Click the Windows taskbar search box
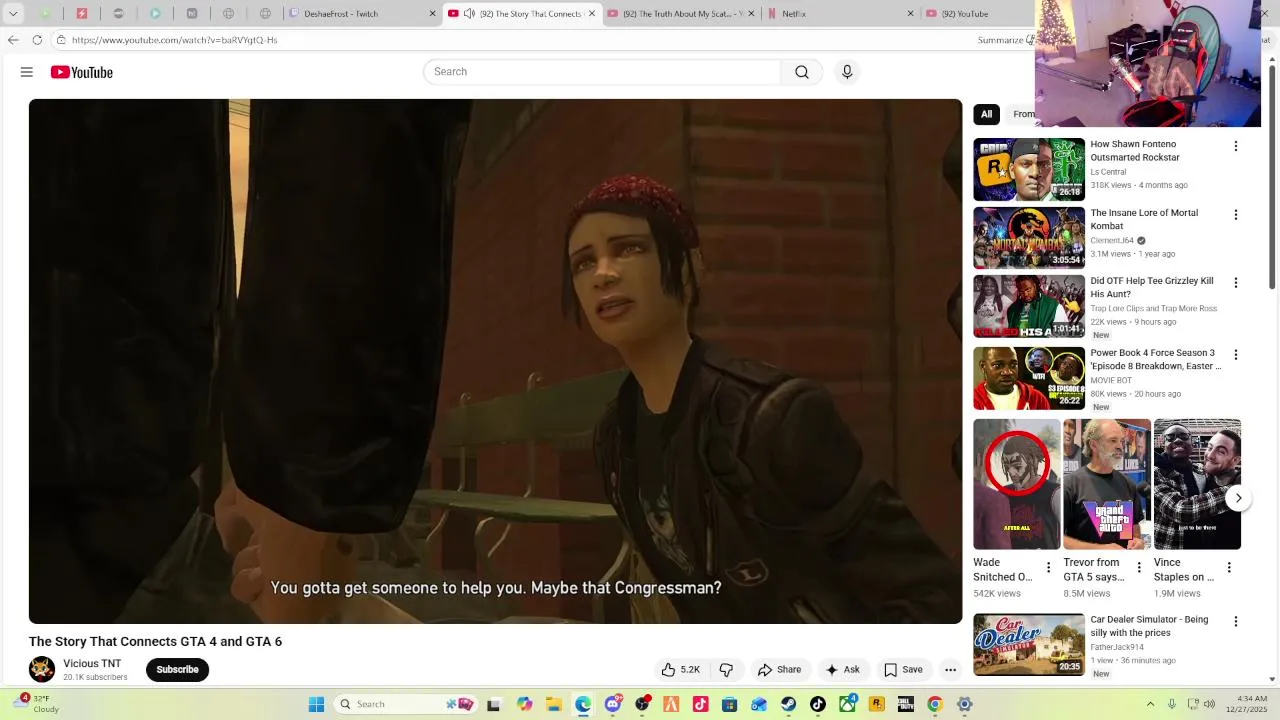This screenshot has width=1280, height=720. tap(405, 704)
